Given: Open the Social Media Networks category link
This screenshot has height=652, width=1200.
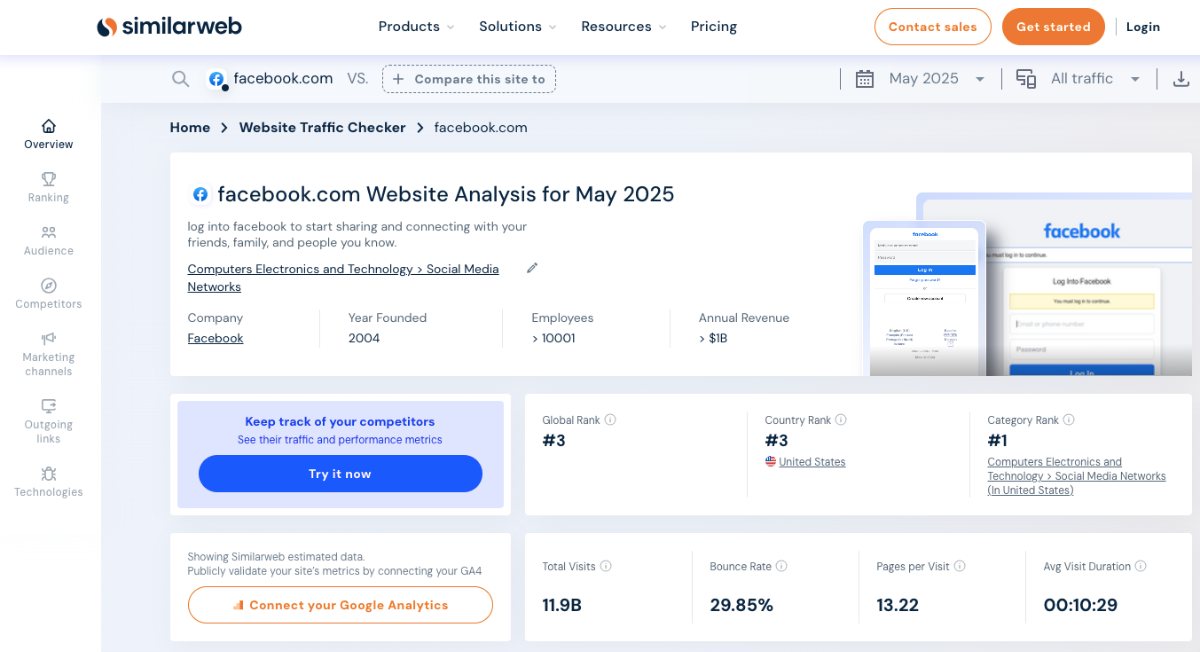Looking at the screenshot, I should [343, 278].
